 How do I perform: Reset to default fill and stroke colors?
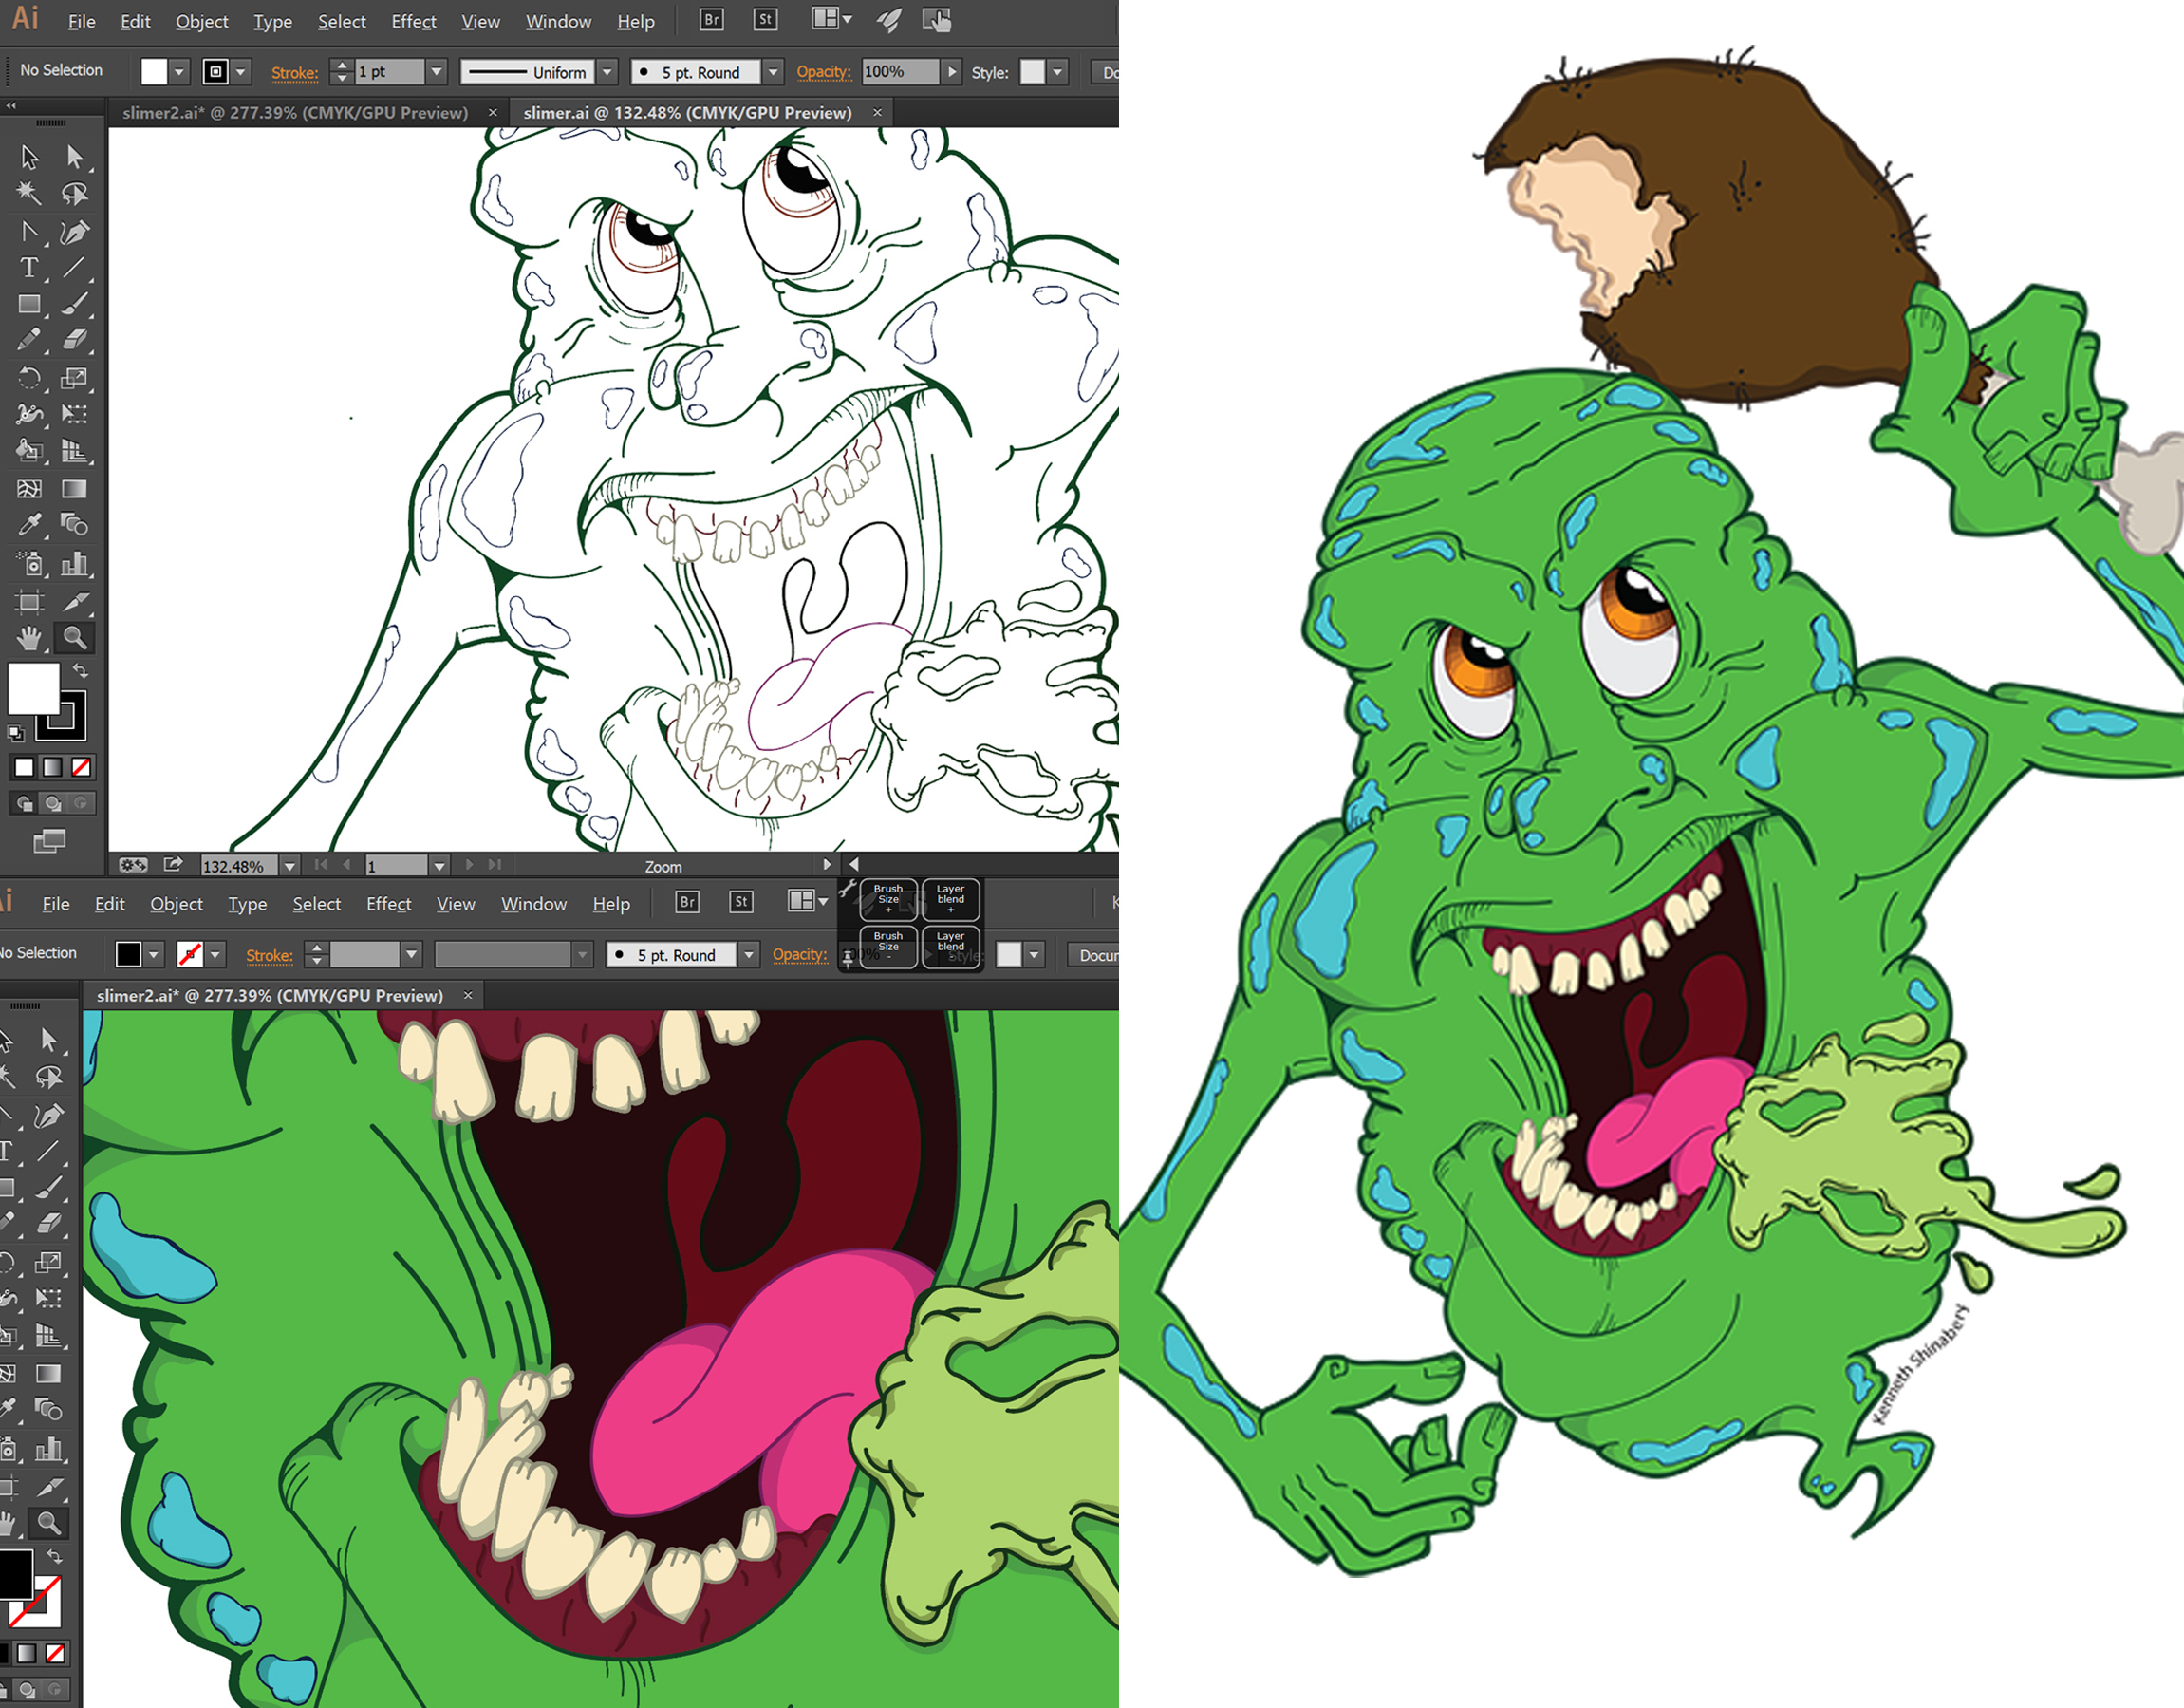[15, 733]
